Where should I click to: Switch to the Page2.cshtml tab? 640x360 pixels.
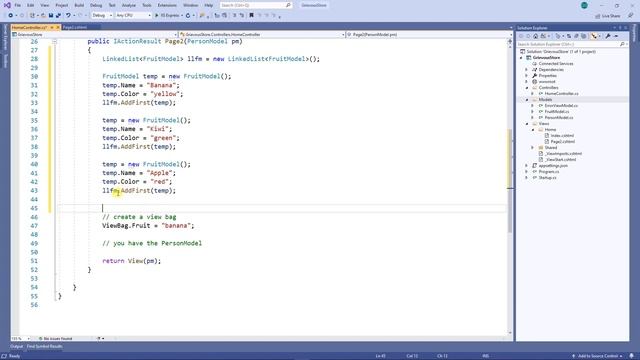tap(75, 27)
